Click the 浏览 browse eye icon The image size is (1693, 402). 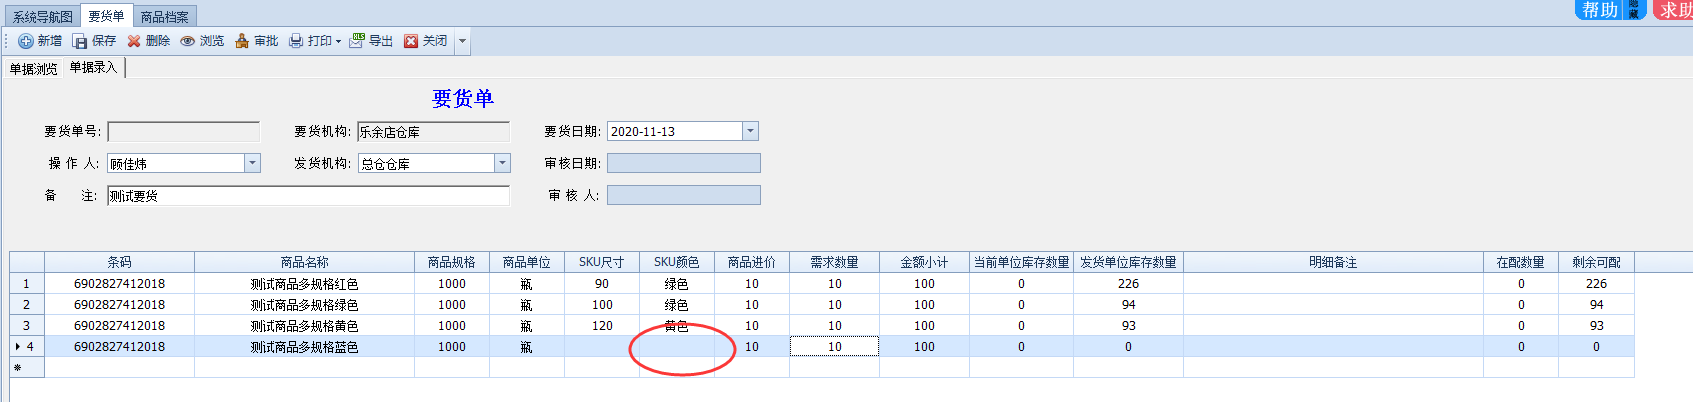187,41
